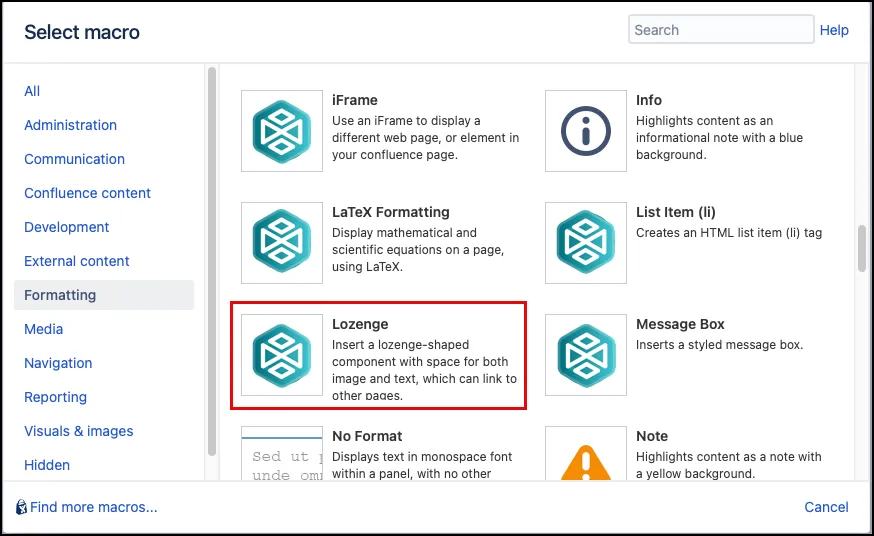The width and height of the screenshot is (874, 536).
Task: Click 'Inserts a styled message box.' description
Action: tap(719, 344)
